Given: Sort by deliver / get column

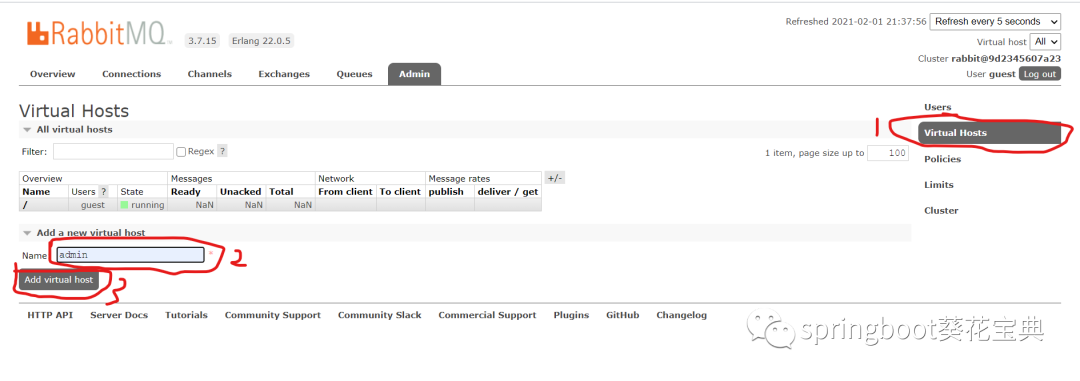Looking at the screenshot, I should coord(508,192).
